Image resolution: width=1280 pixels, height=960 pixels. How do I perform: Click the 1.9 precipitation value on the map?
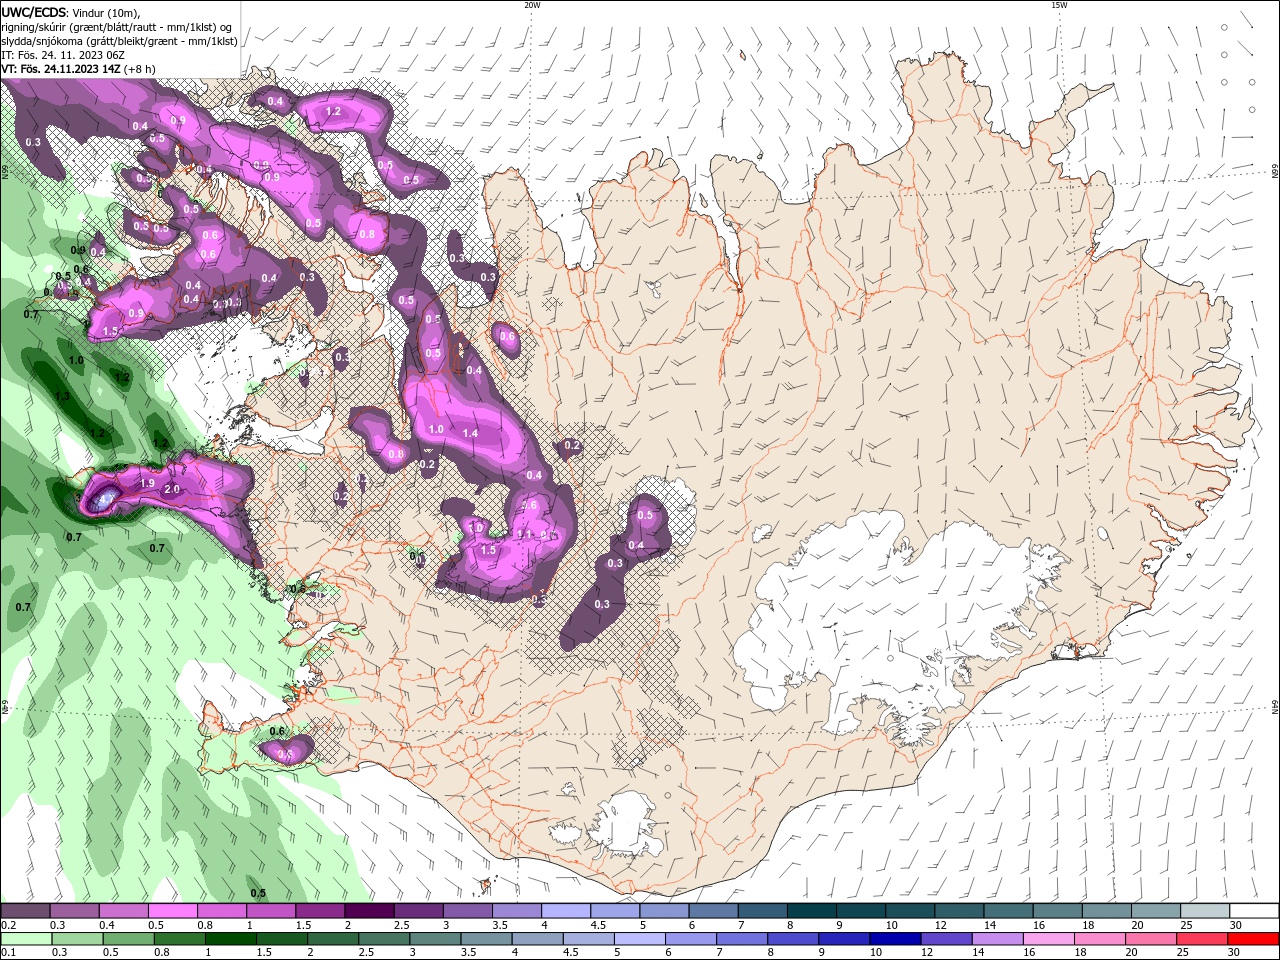click(x=147, y=483)
